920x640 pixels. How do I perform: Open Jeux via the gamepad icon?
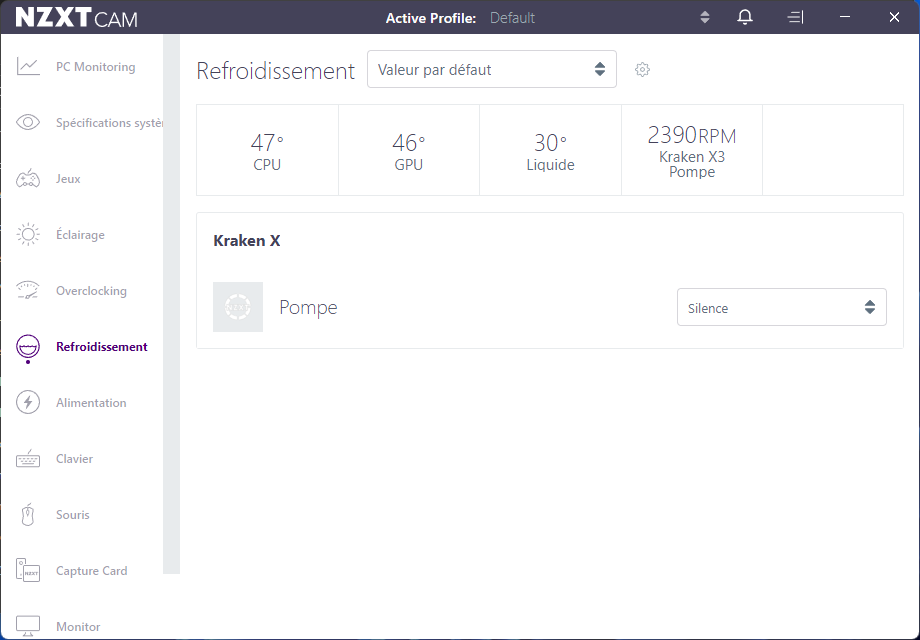point(28,179)
